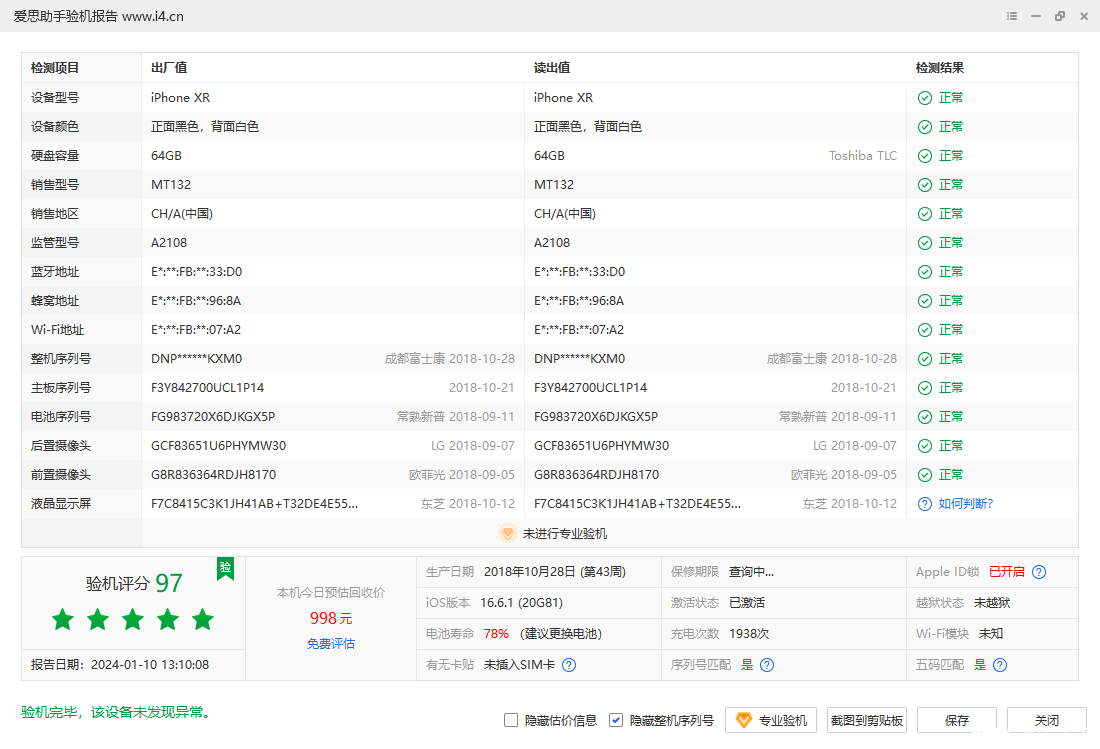Click the check icon in 电池序列号 row
Viewport: 1100px width, 749px height.
(925, 417)
